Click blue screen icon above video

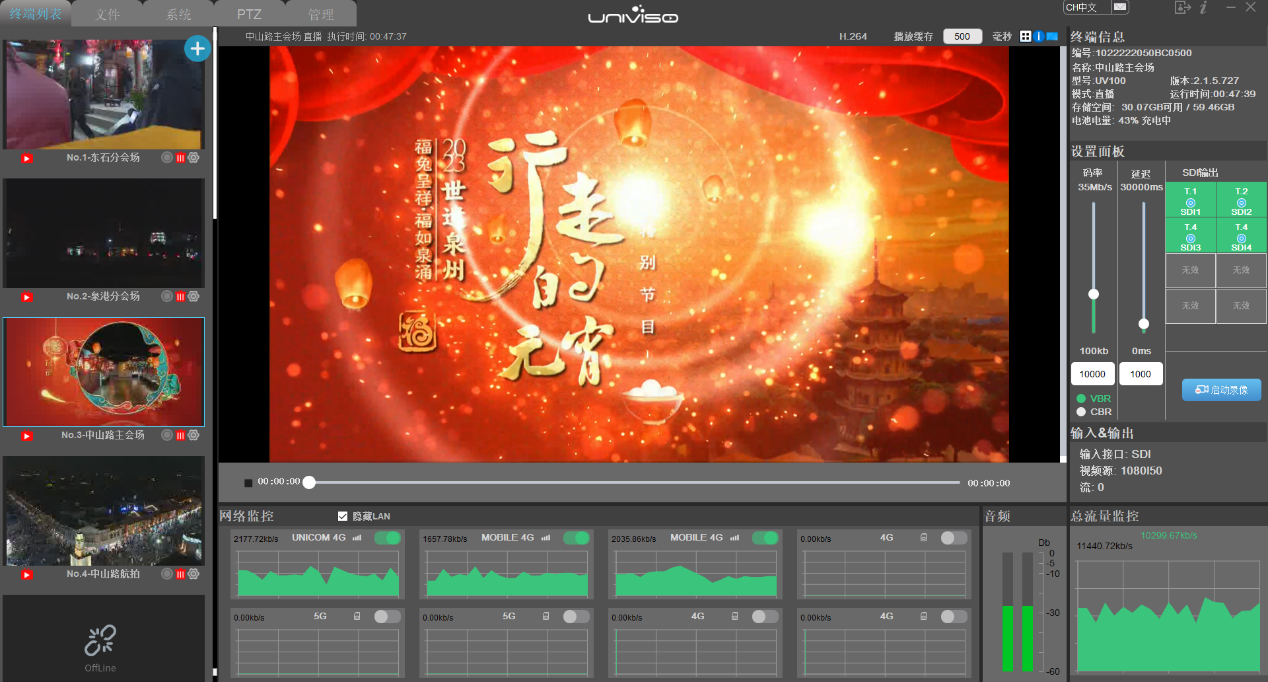(1052, 36)
